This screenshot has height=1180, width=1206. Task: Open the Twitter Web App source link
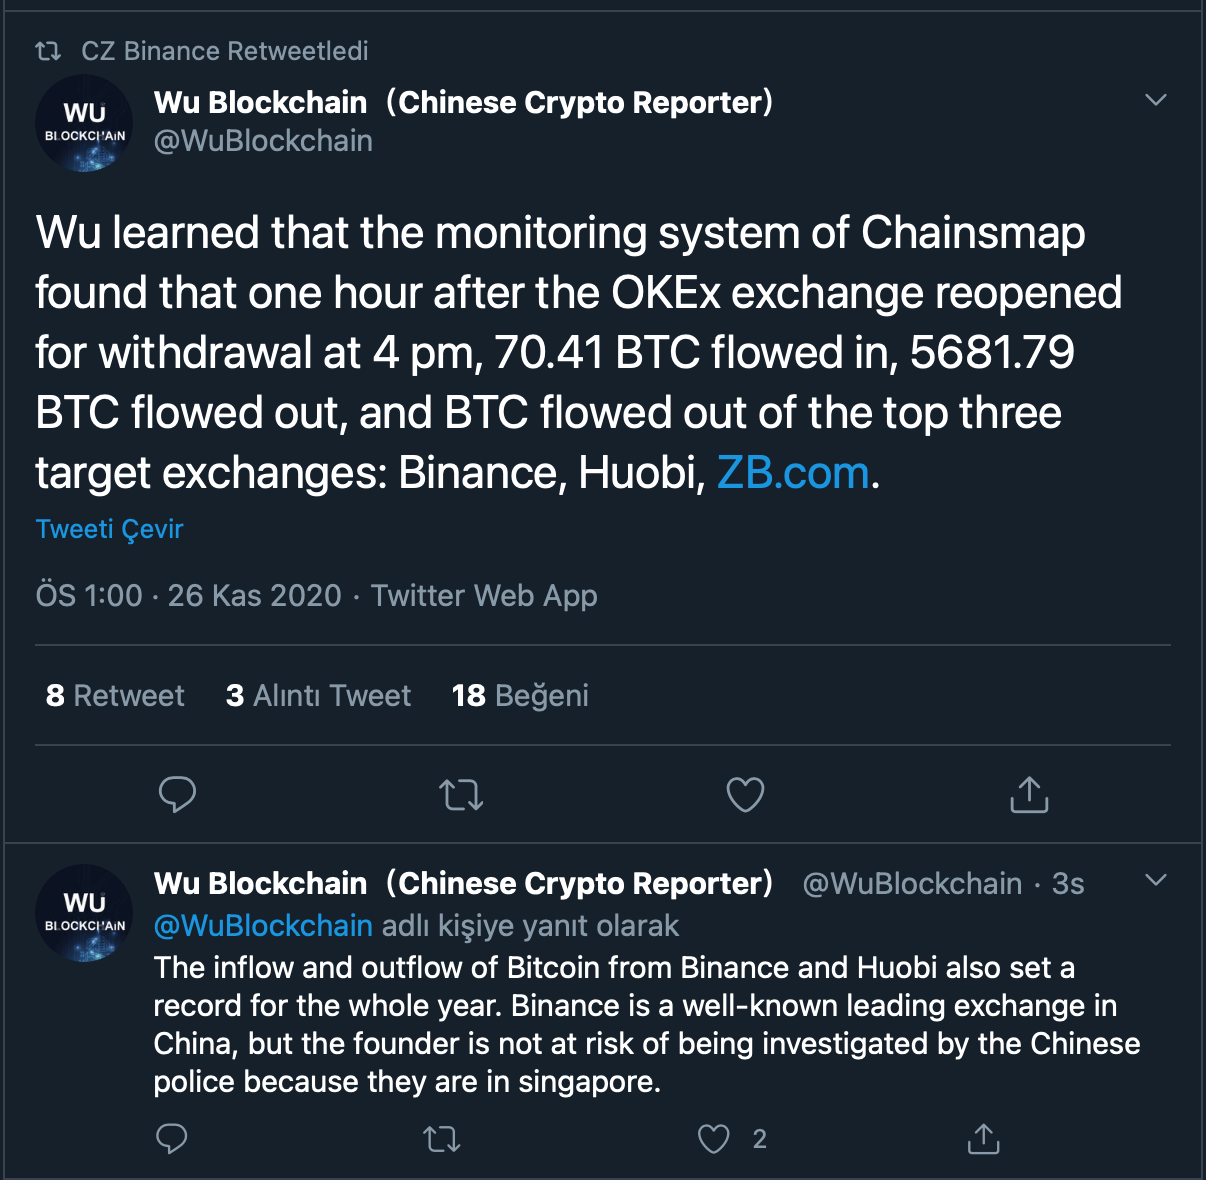point(484,596)
